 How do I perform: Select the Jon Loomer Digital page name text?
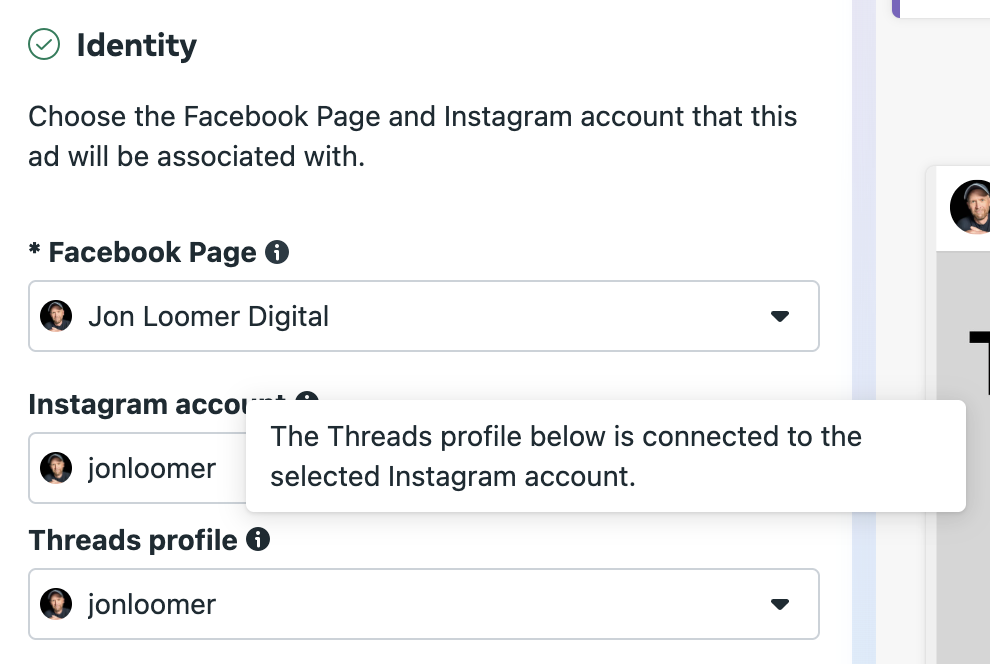pos(208,316)
